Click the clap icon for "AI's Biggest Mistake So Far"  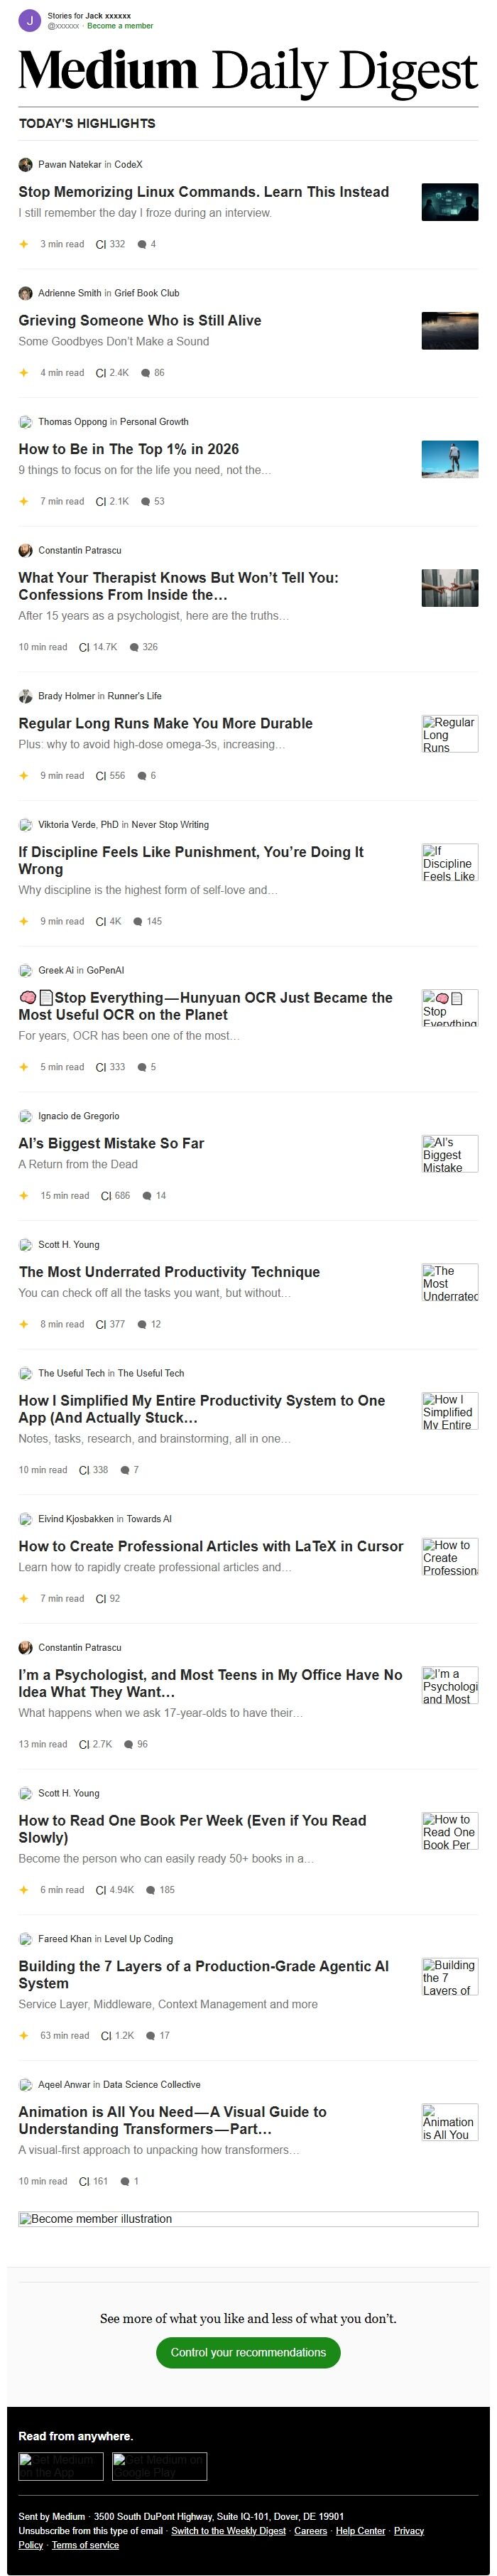(x=104, y=1195)
